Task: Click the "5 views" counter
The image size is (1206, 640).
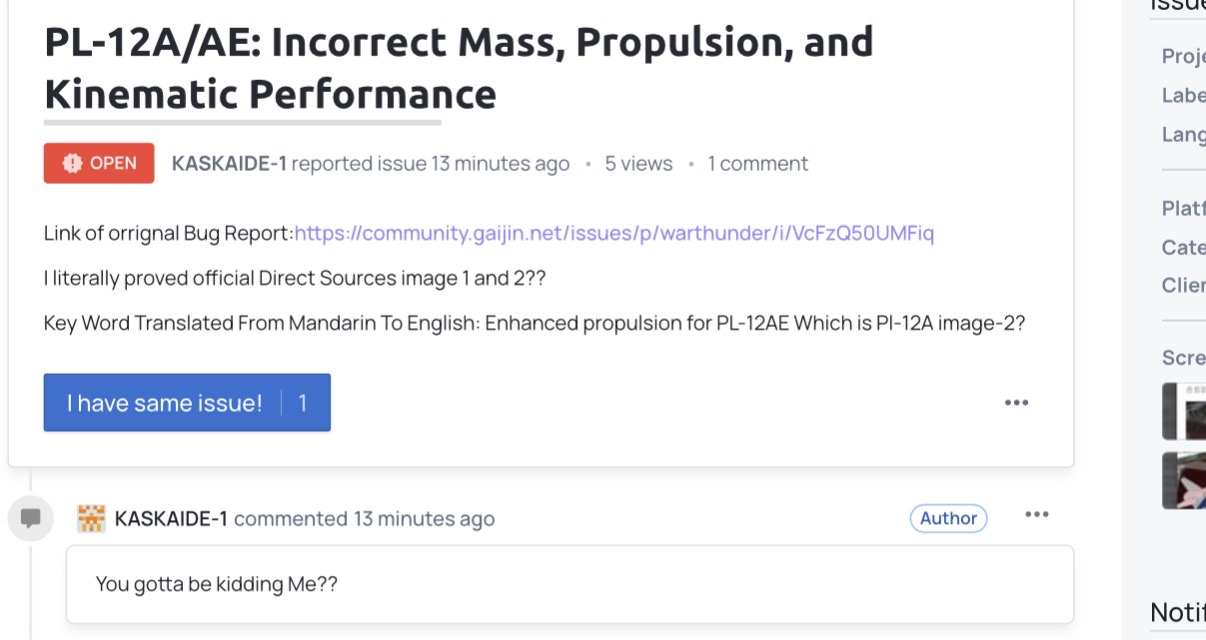Action: pos(638,164)
